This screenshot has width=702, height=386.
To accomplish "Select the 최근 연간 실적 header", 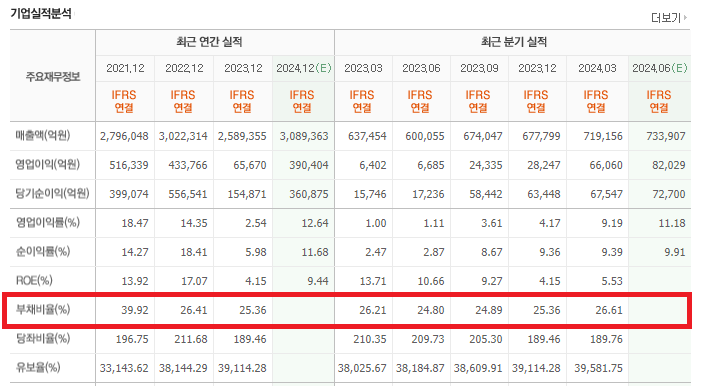I will pos(209,42).
